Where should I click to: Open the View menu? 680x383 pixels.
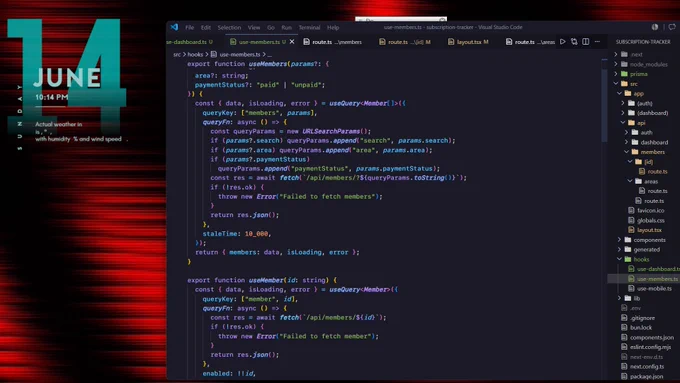254,27
